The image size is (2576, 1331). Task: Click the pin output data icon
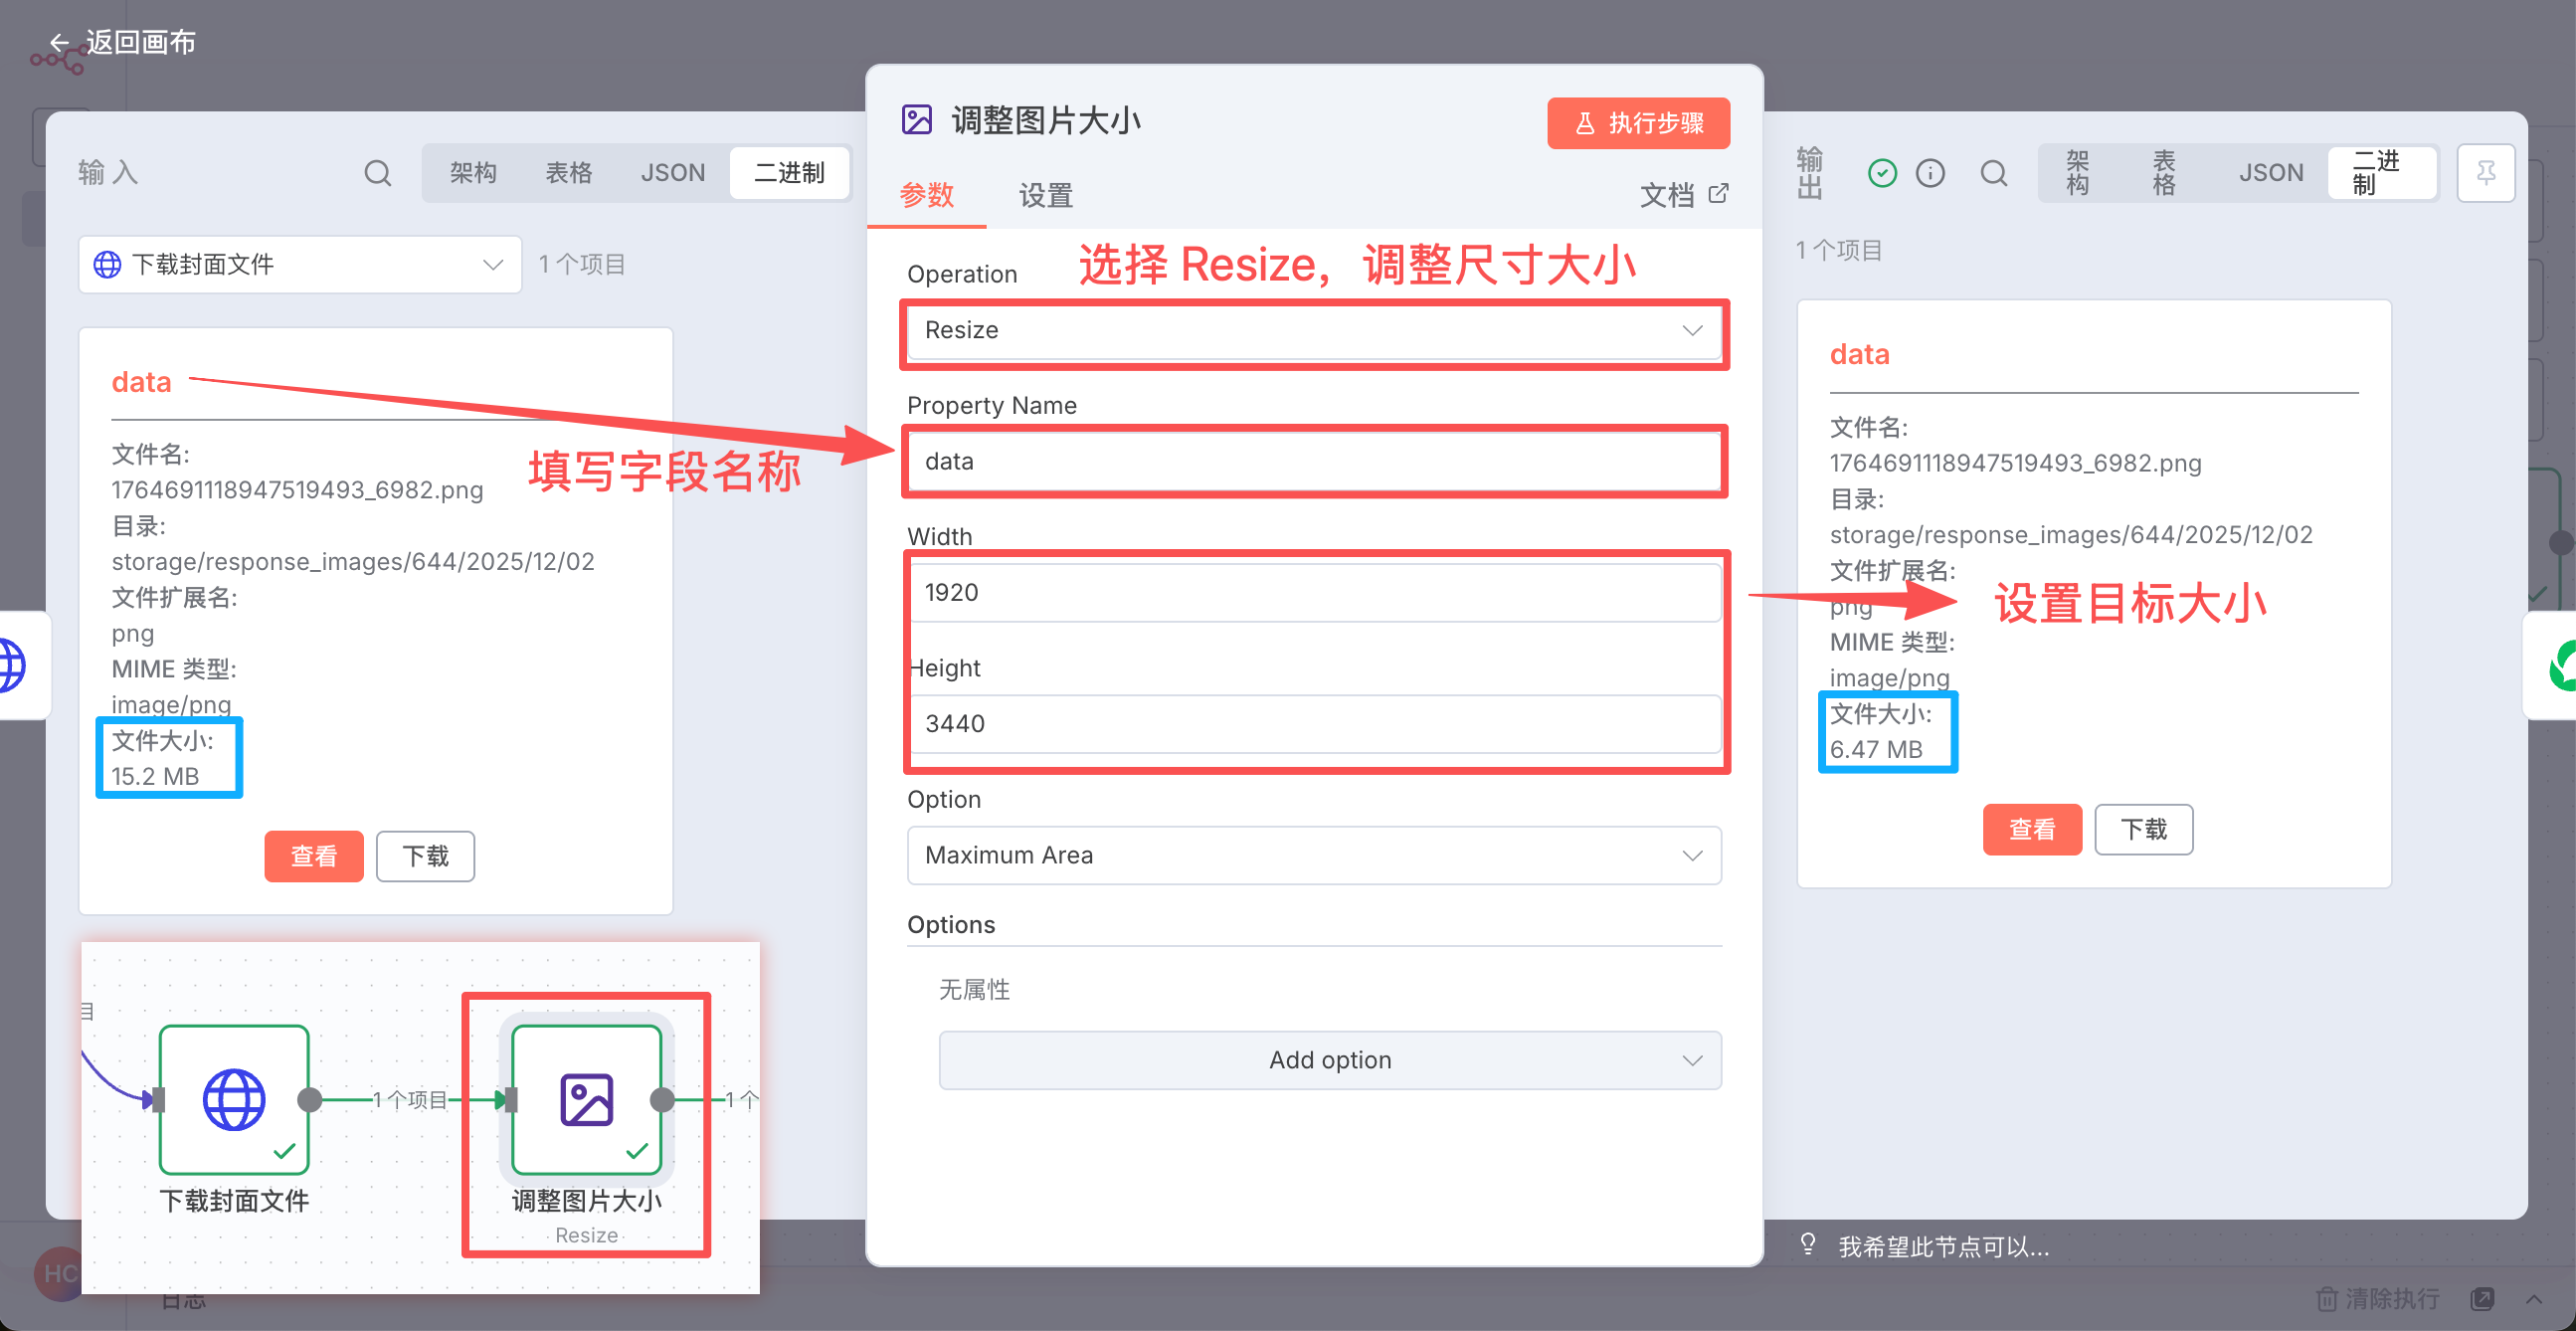(2485, 173)
